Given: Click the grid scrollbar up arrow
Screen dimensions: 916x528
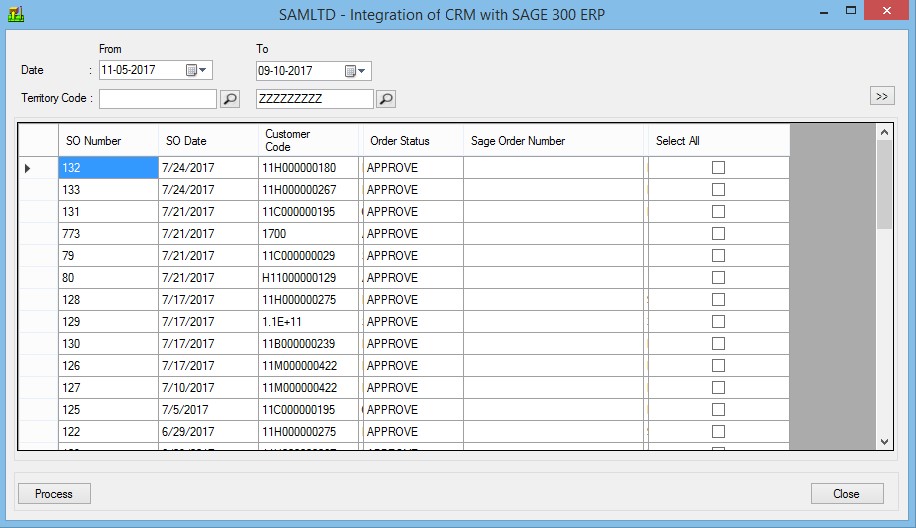Looking at the screenshot, I should 884,133.
